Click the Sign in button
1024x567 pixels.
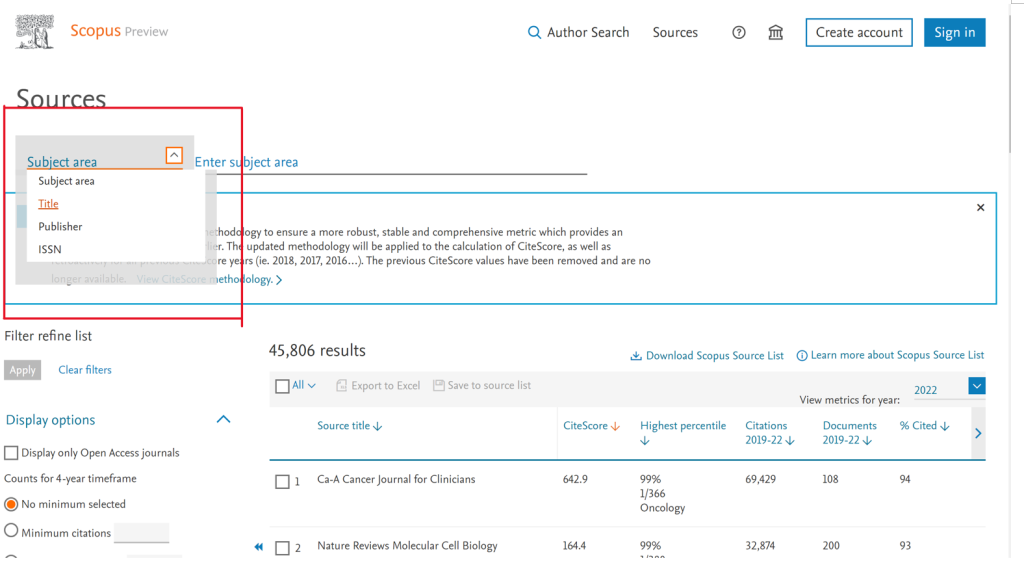pyautogui.click(x=954, y=33)
